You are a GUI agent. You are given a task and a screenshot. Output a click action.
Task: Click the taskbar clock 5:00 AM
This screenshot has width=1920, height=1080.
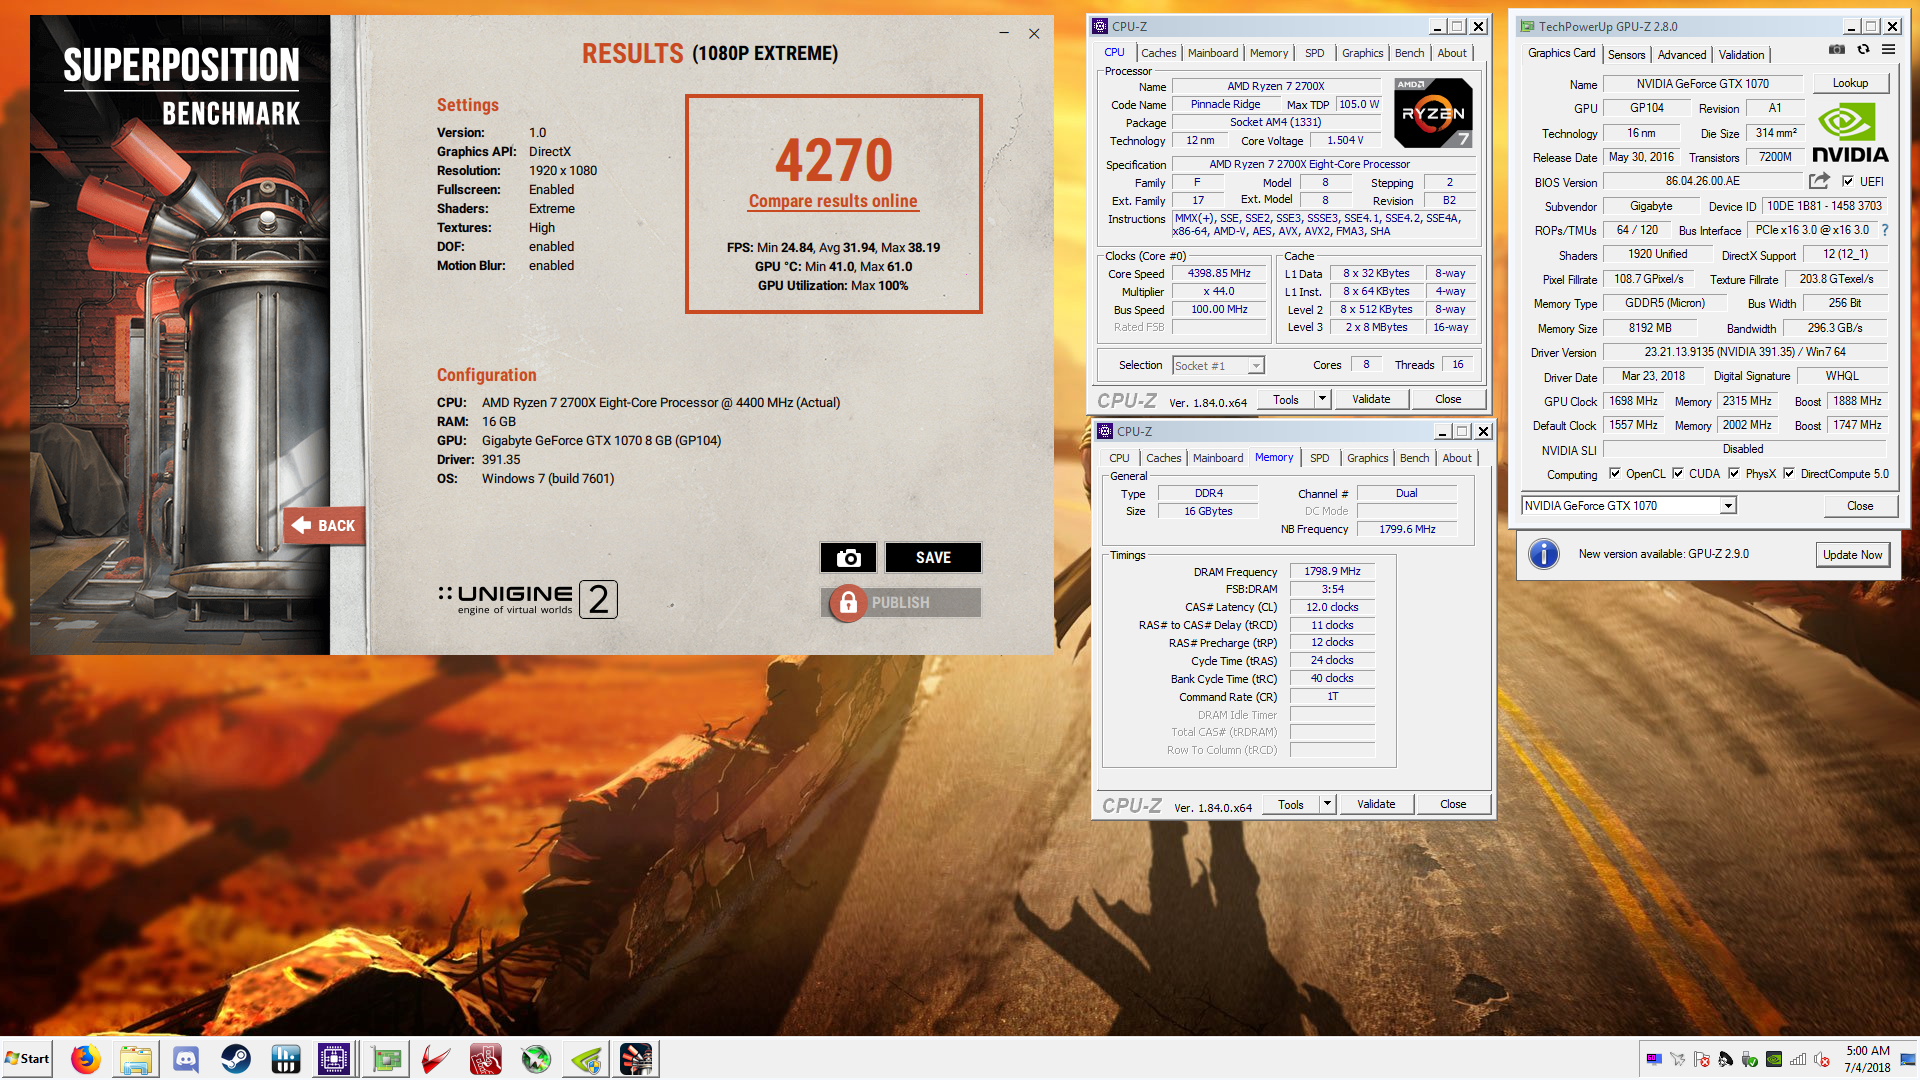[1867, 1051]
